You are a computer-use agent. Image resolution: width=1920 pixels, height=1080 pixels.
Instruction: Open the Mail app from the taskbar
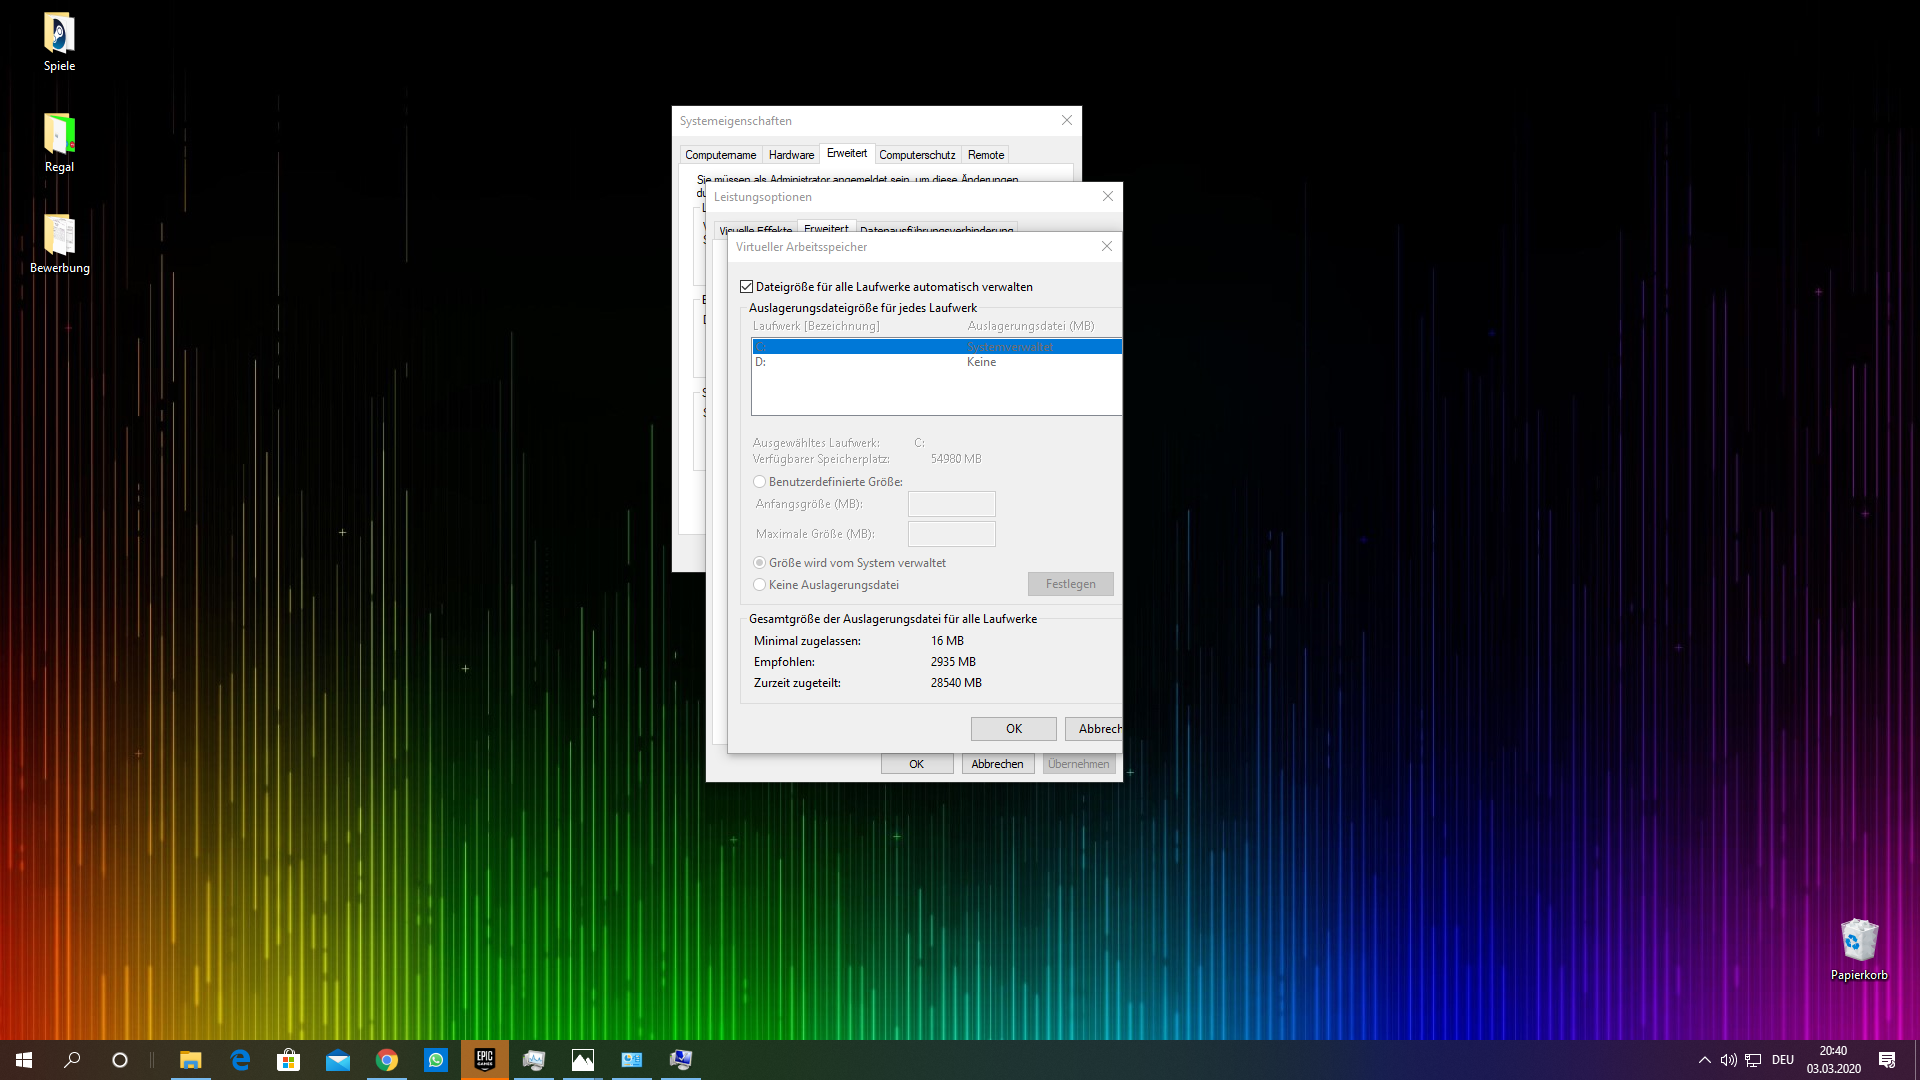tap(338, 1059)
